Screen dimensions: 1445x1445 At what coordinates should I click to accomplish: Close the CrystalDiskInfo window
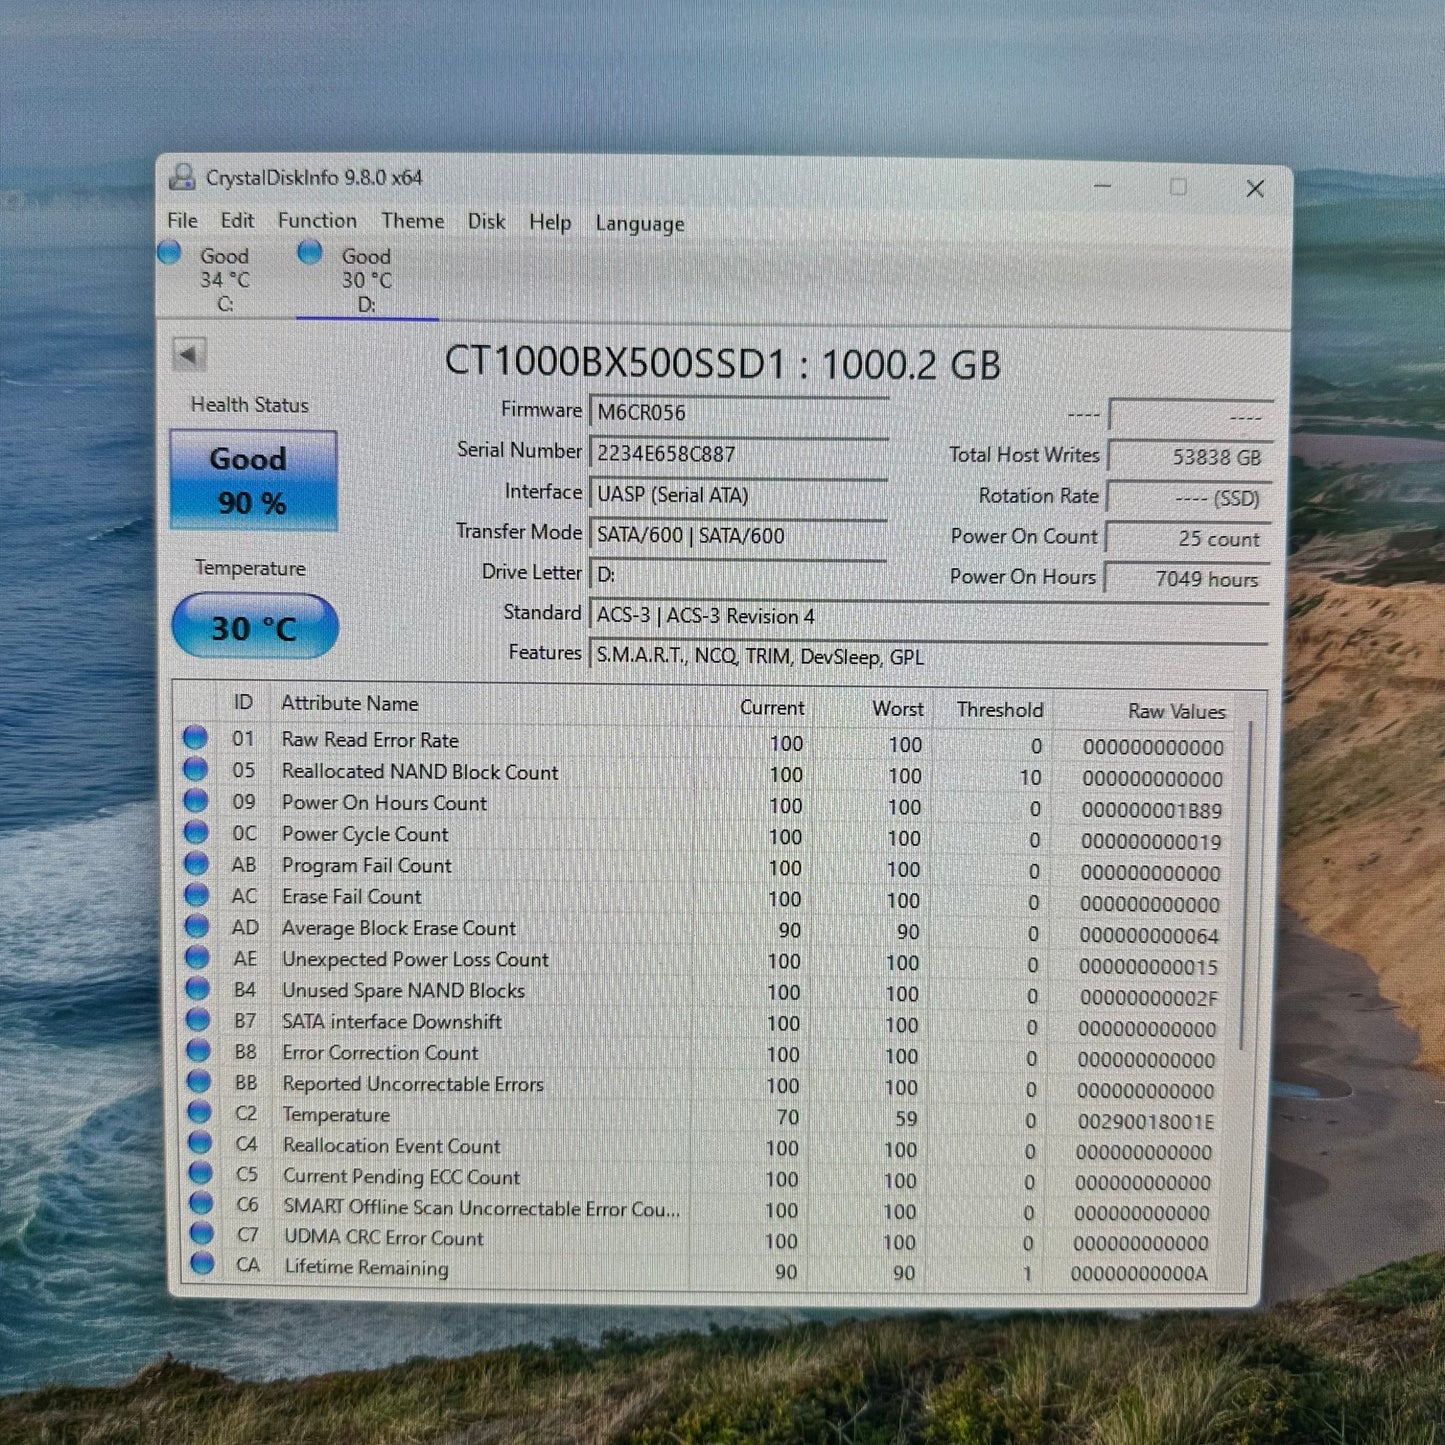1255,188
